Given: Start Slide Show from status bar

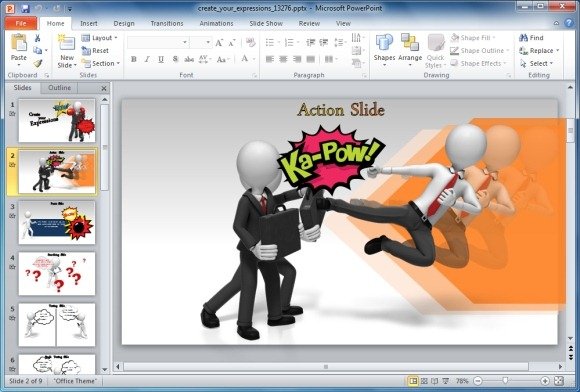Looking at the screenshot, I should point(446,381).
